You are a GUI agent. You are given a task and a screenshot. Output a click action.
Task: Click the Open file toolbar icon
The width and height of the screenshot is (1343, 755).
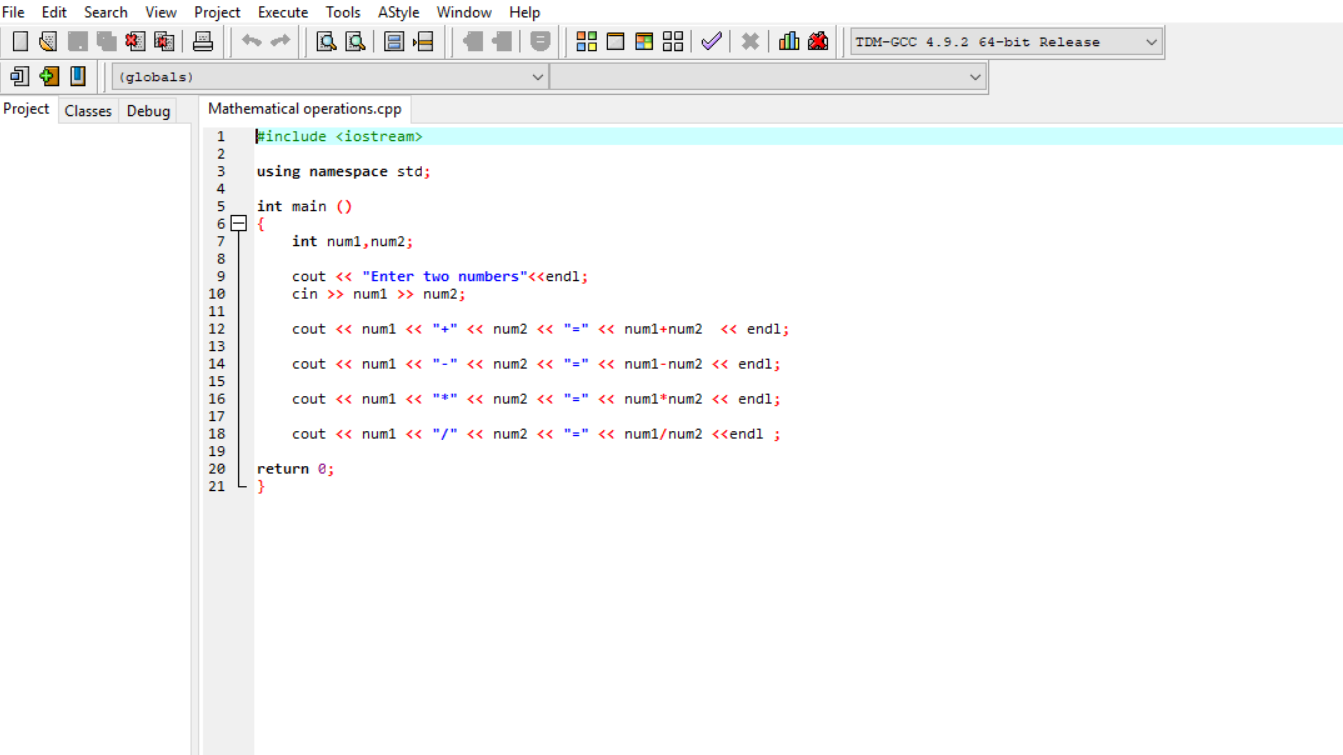click(x=48, y=41)
